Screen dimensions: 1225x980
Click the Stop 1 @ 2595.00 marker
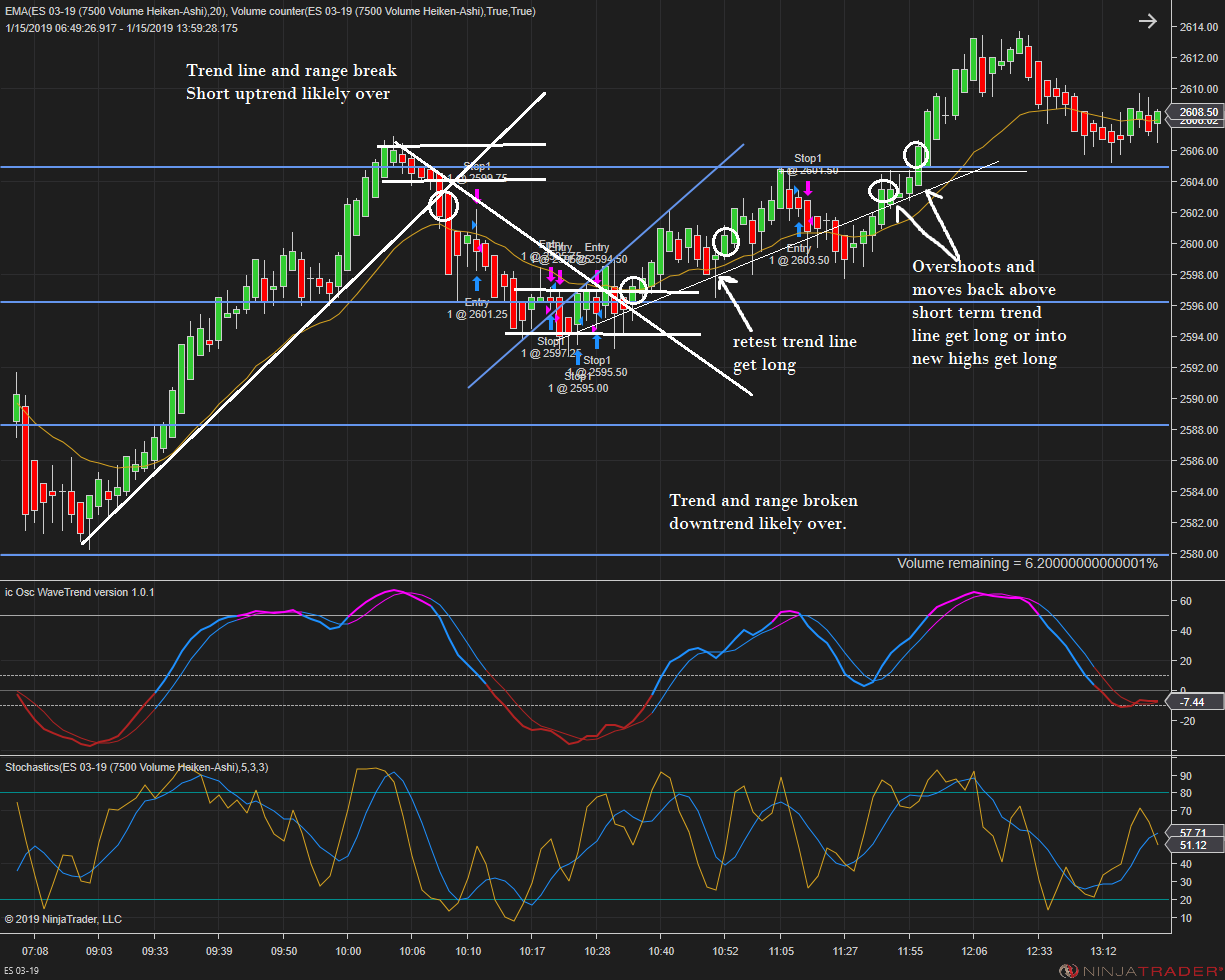(577, 383)
